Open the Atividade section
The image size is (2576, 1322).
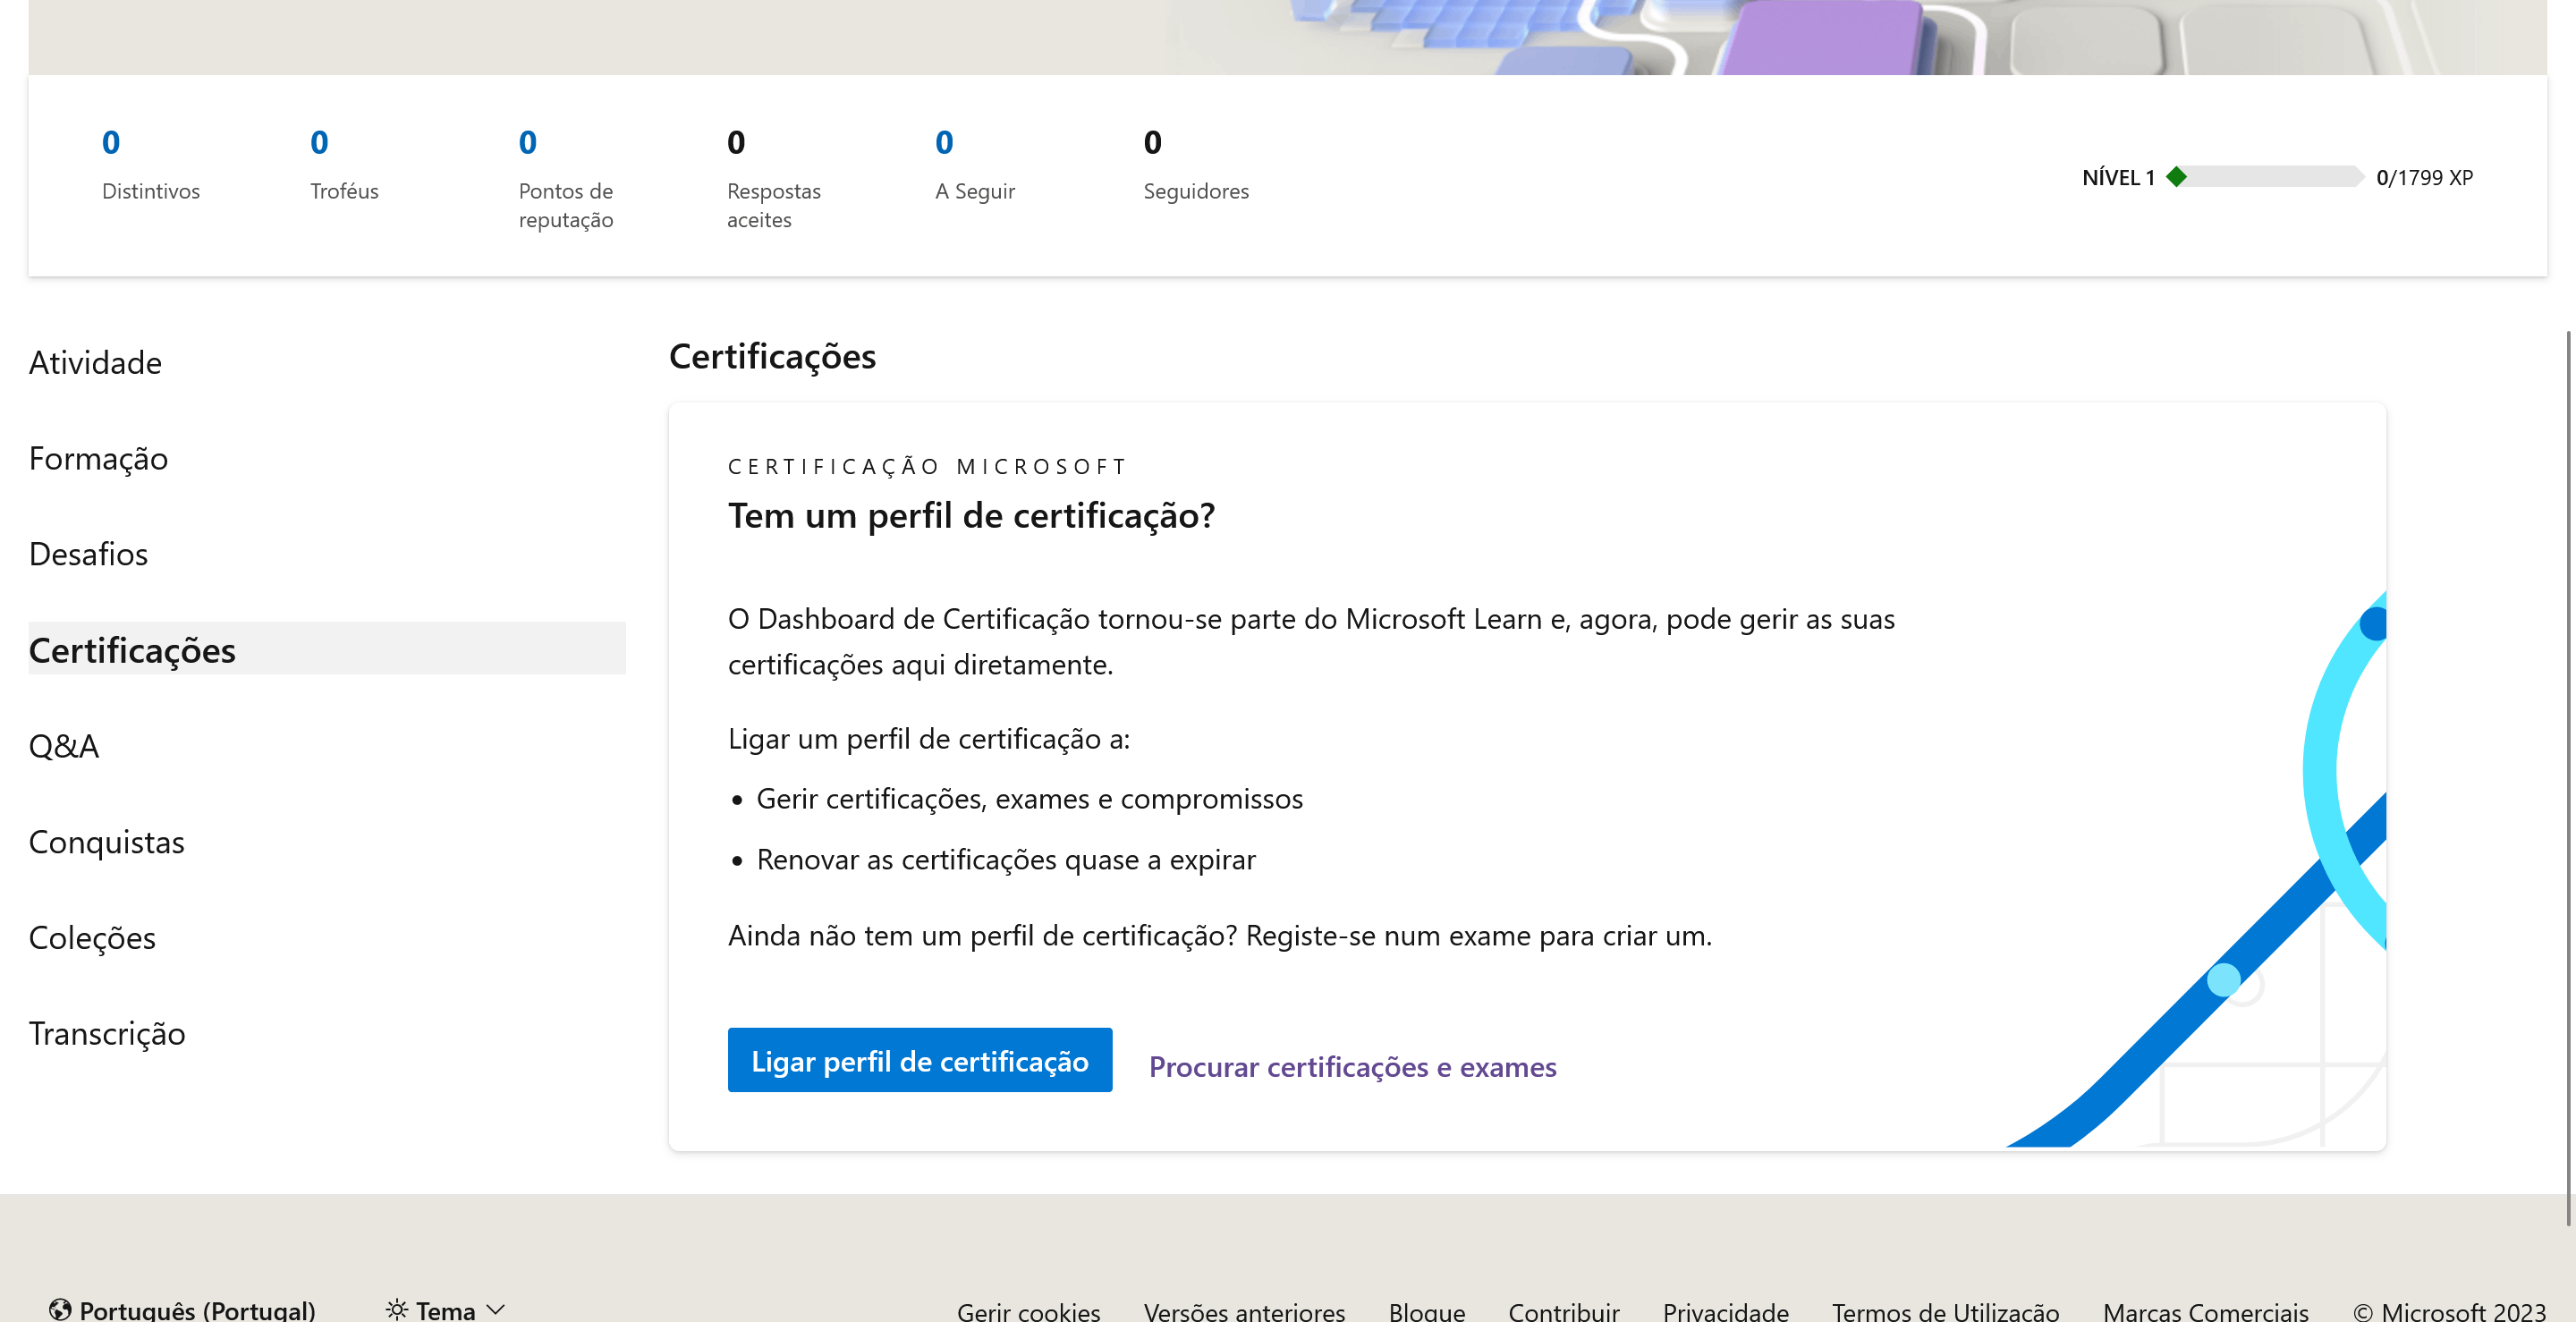[95, 362]
